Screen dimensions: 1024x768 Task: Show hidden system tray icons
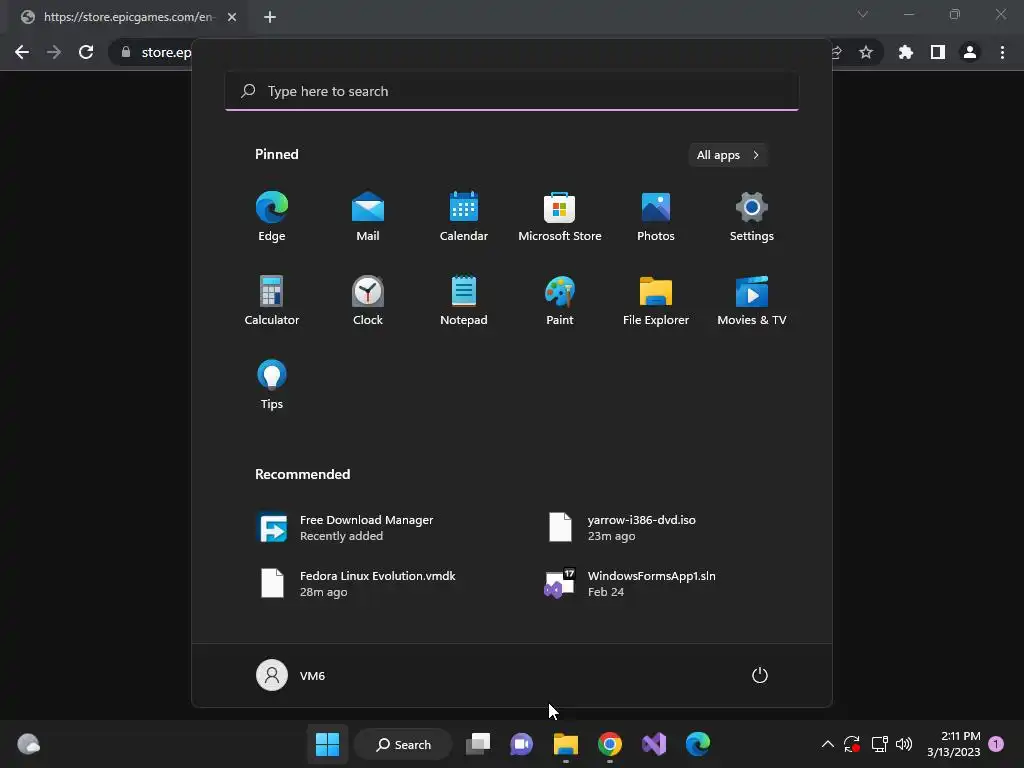pos(827,744)
